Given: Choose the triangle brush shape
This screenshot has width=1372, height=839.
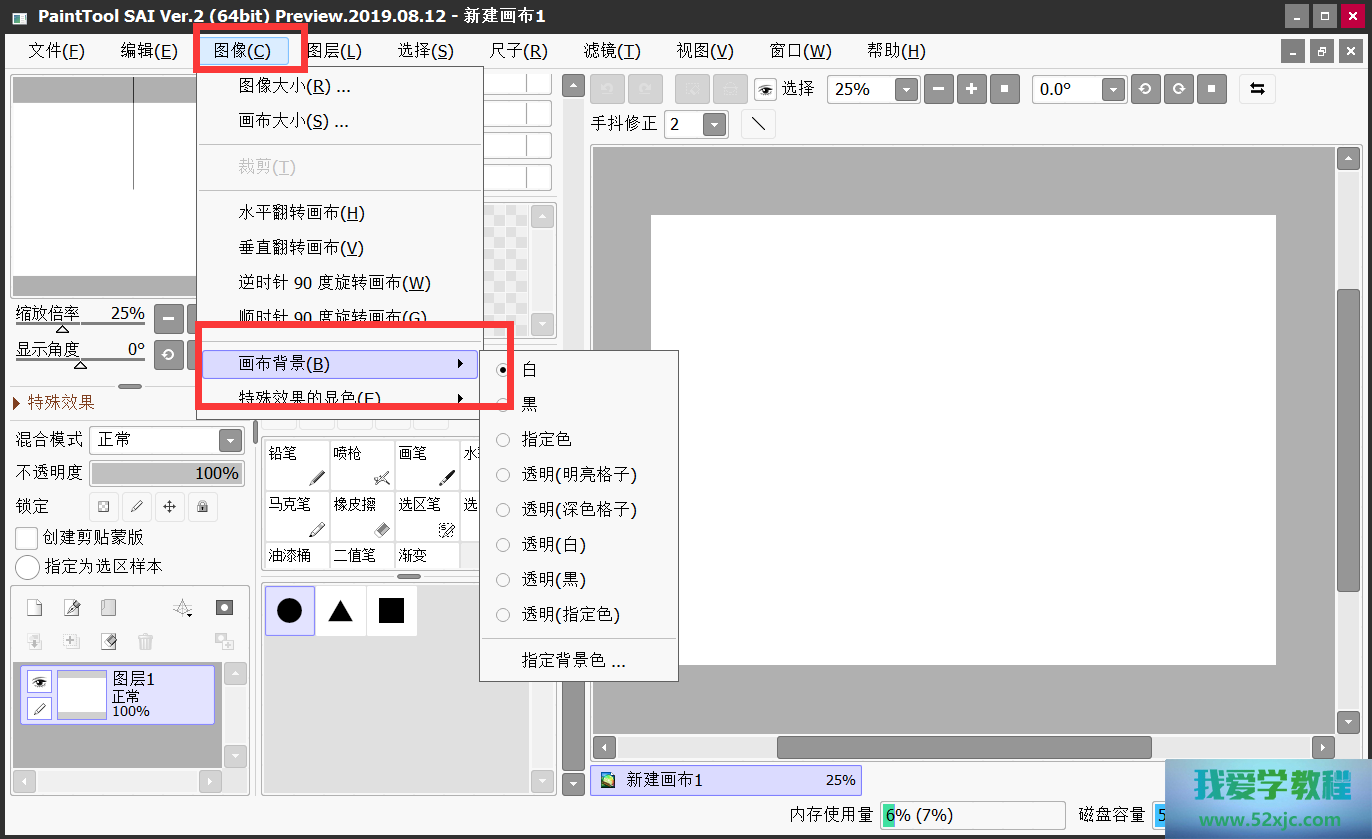Looking at the screenshot, I should tap(340, 611).
